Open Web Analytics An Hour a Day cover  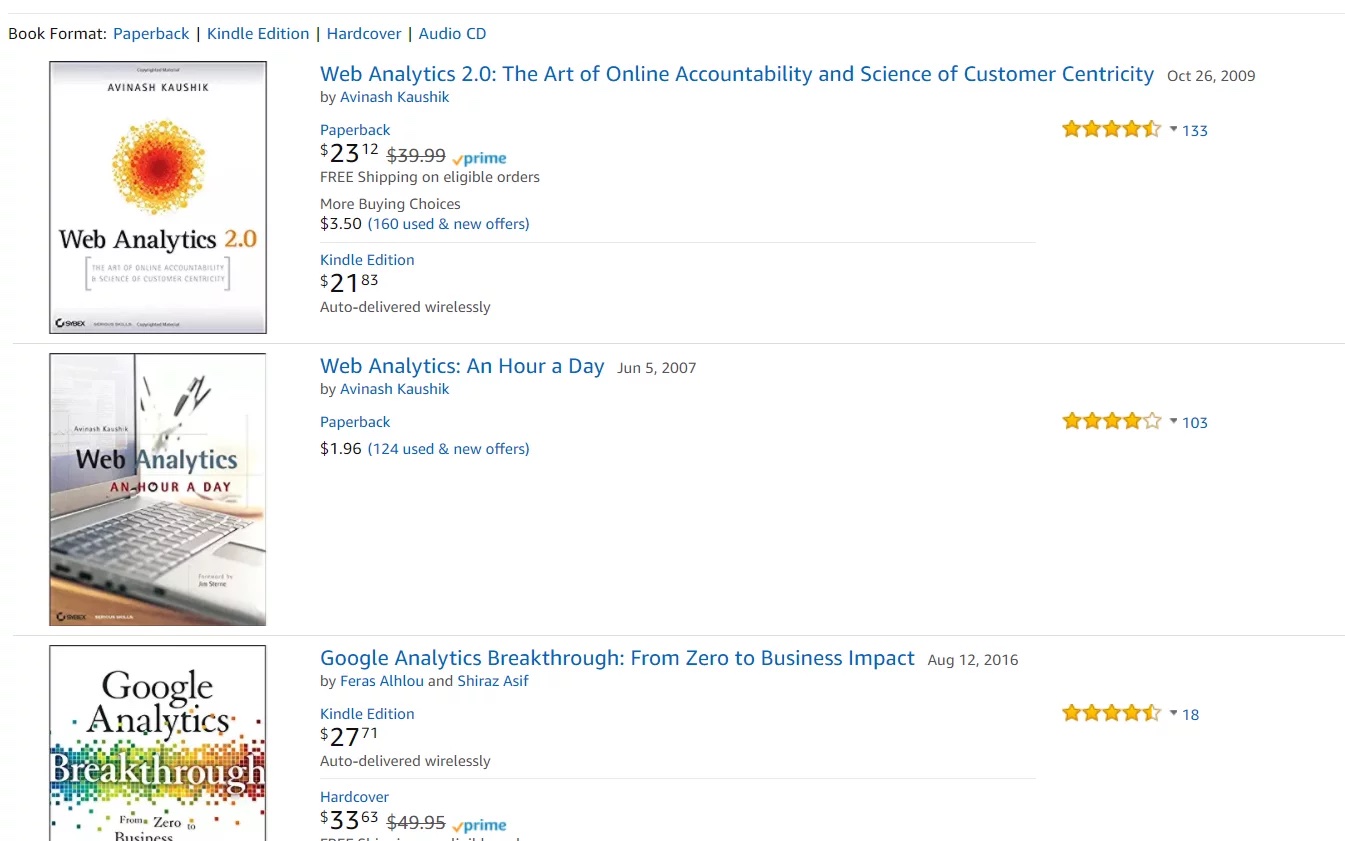coord(158,489)
